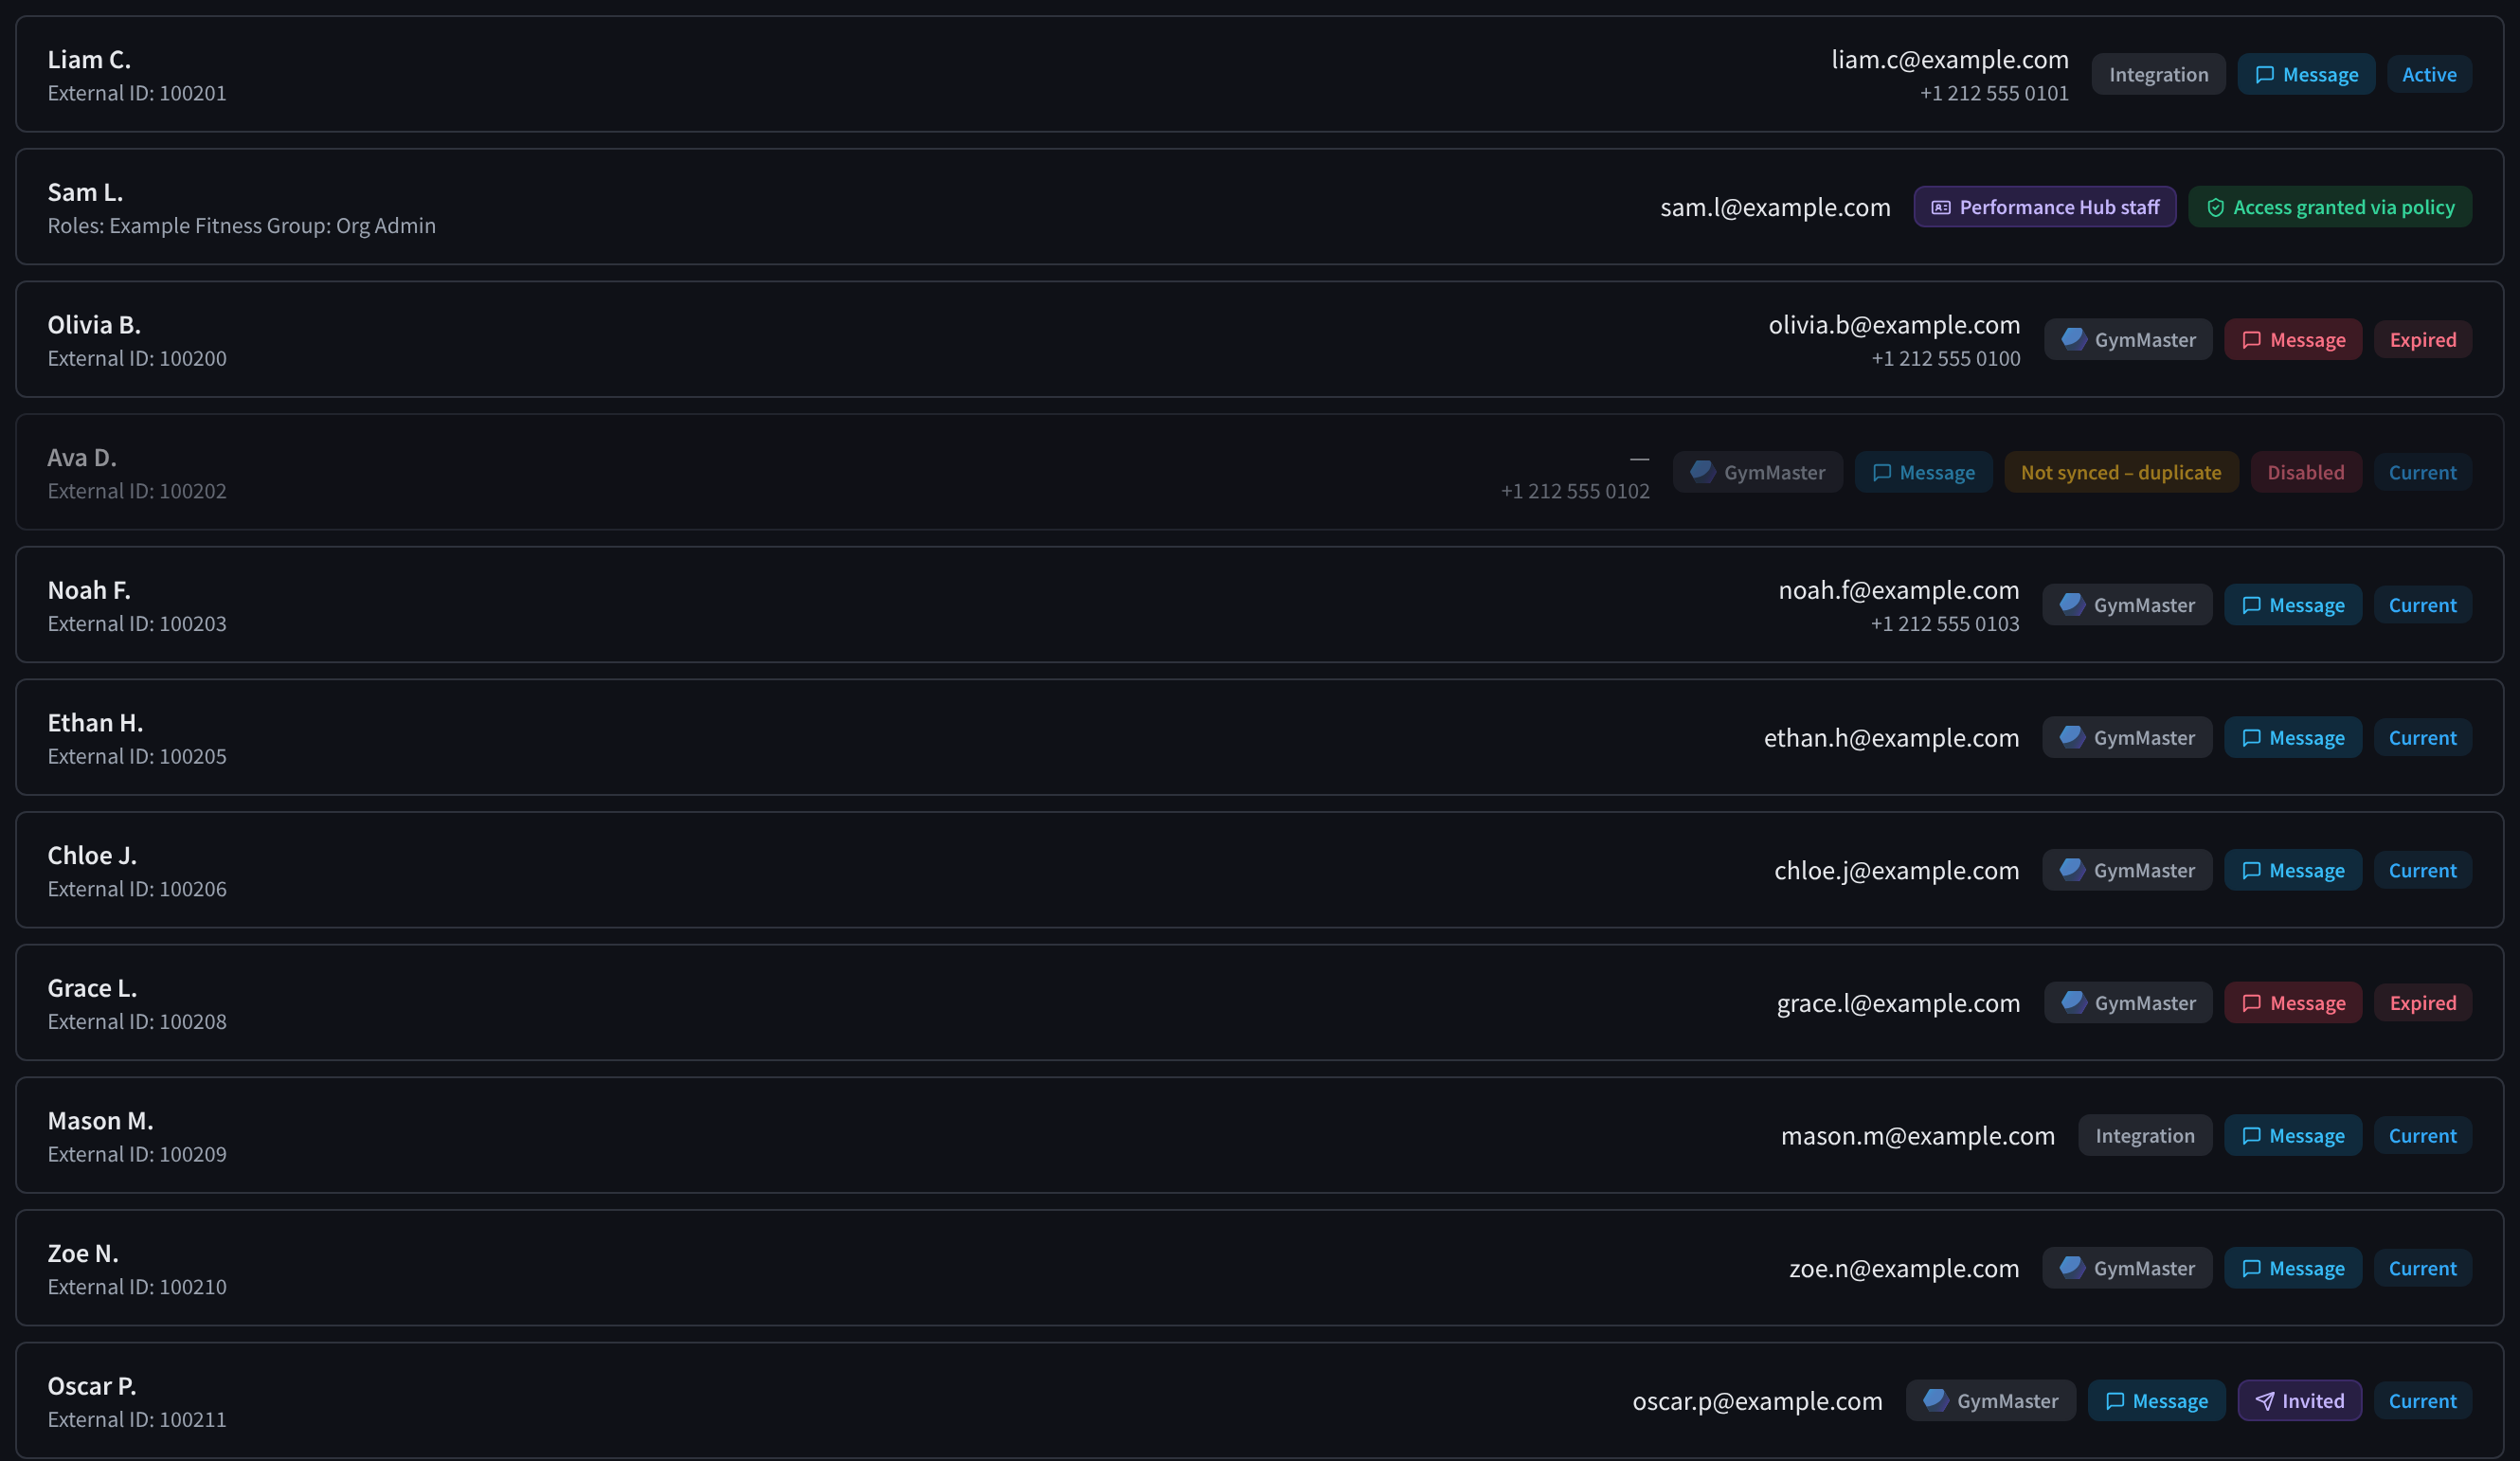Click the GymMaster logo icon in Olivia B. row

(x=2073, y=339)
